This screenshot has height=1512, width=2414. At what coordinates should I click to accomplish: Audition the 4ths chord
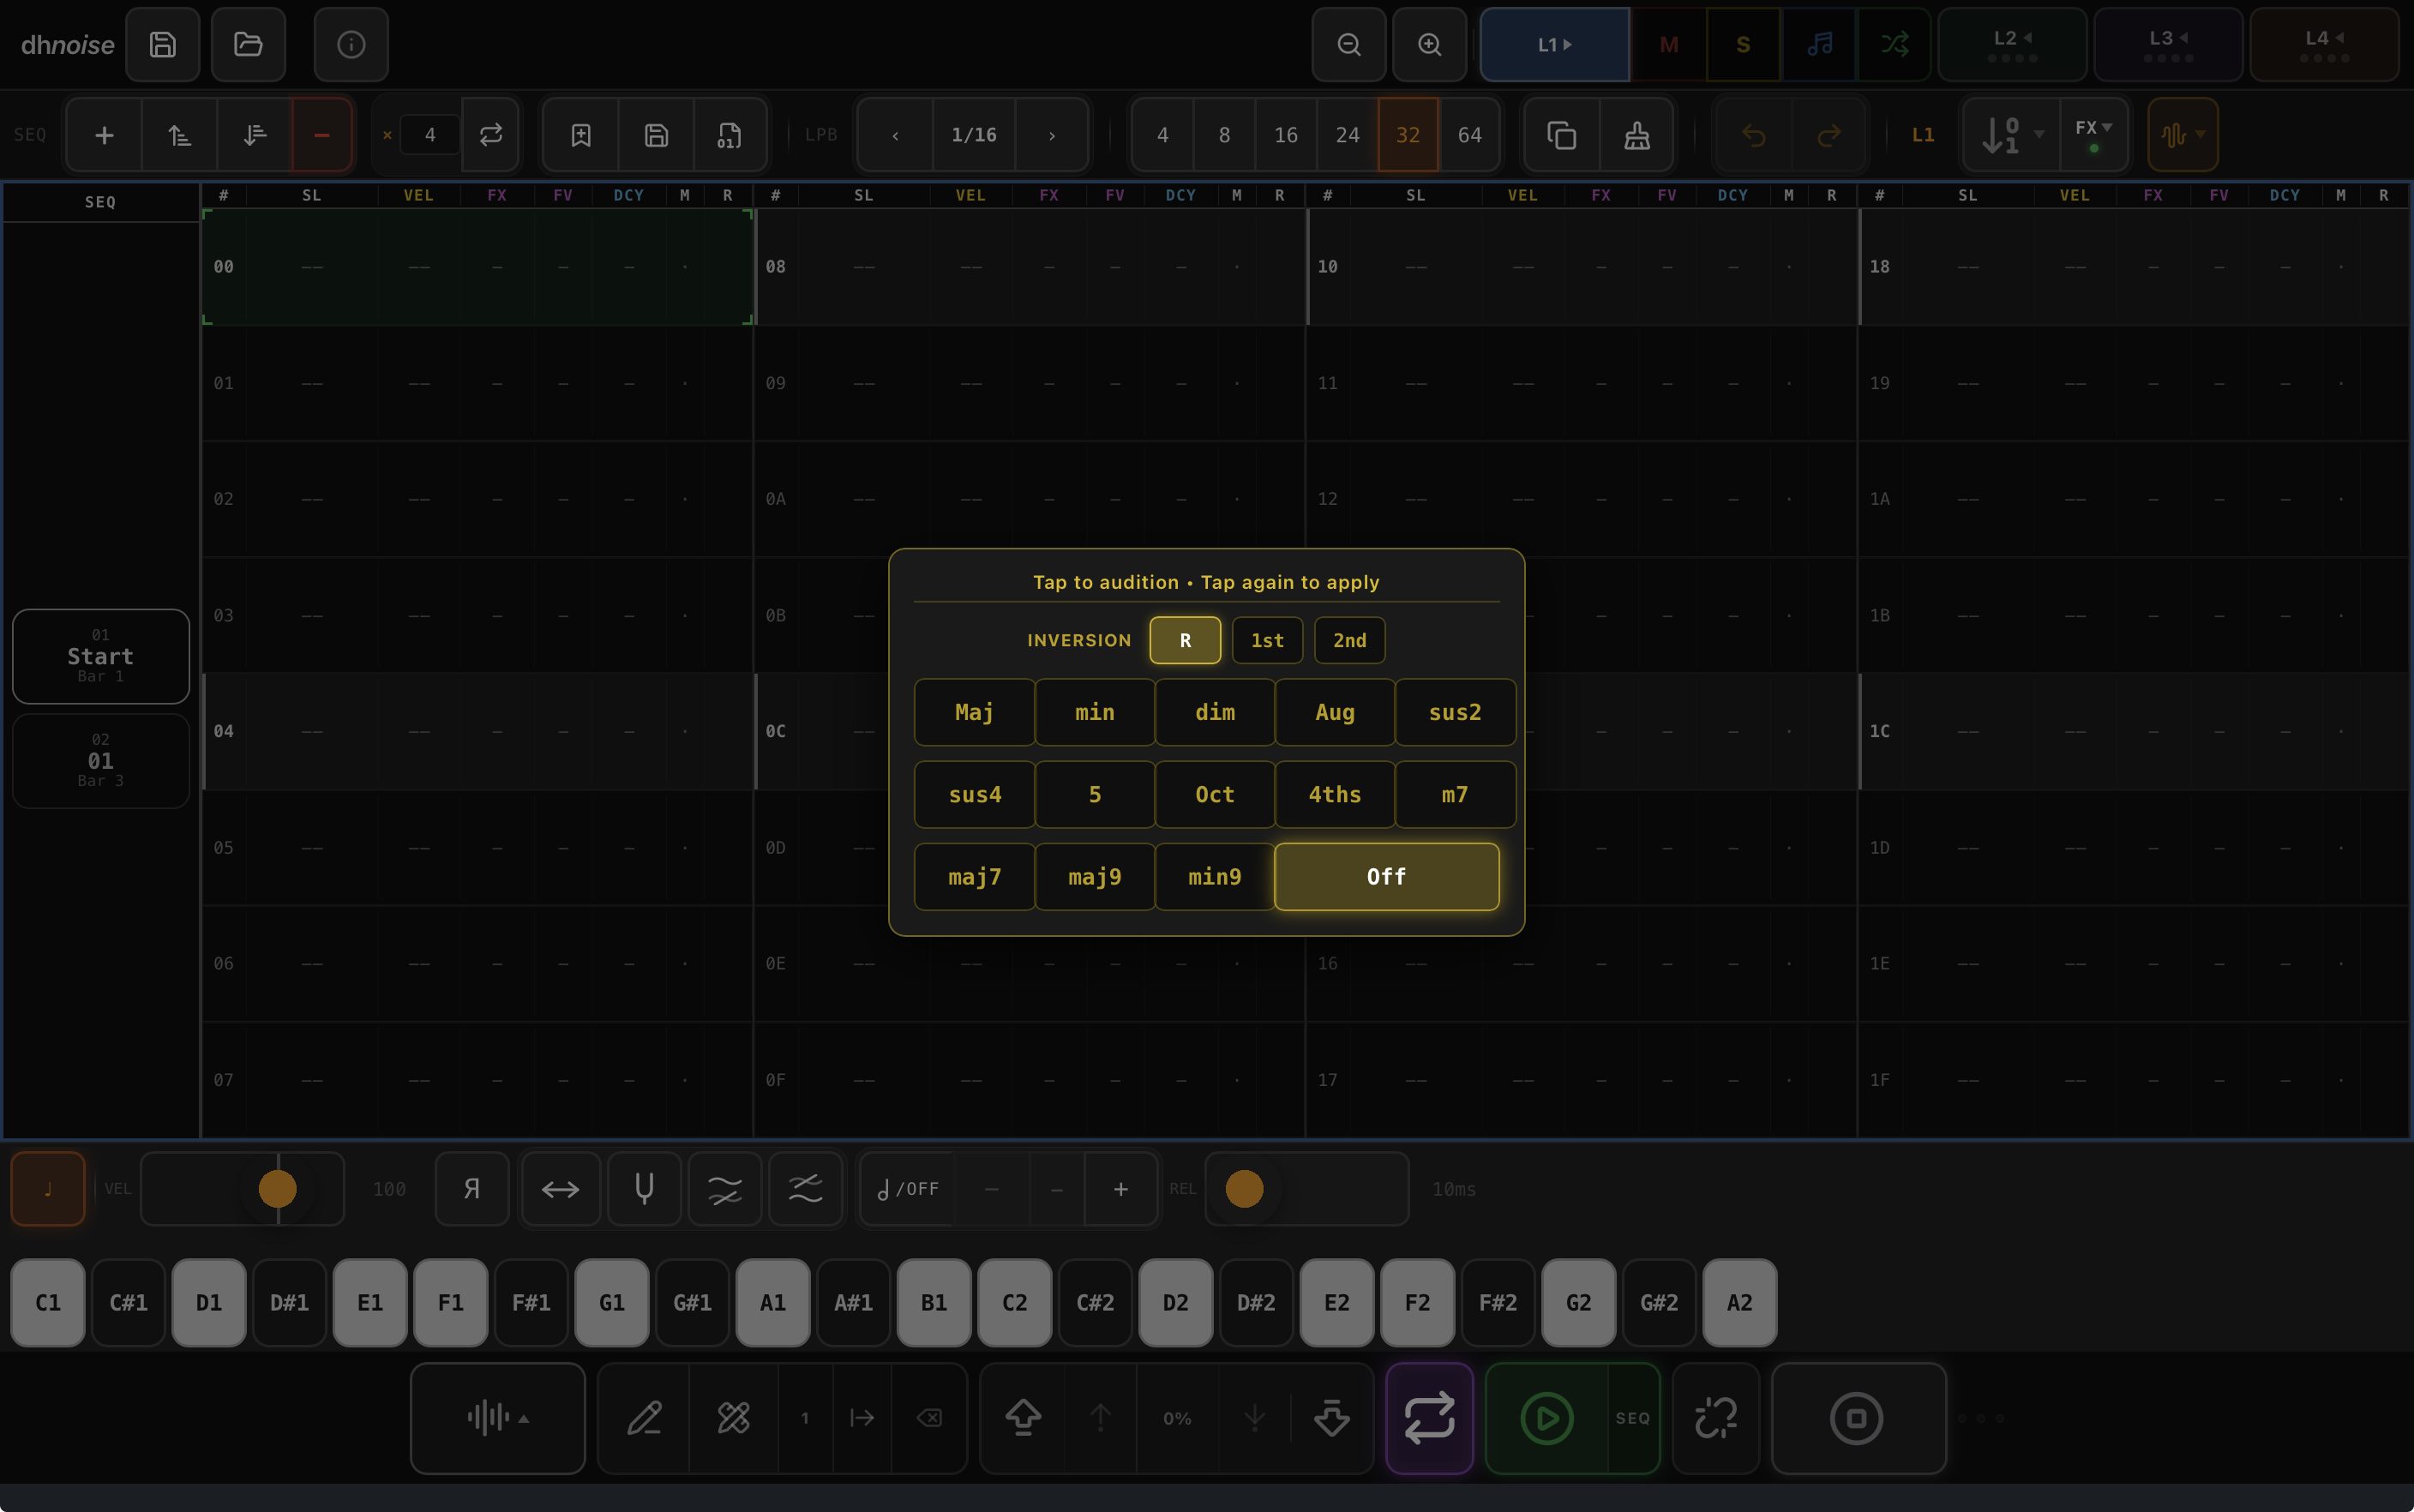tap(1335, 795)
